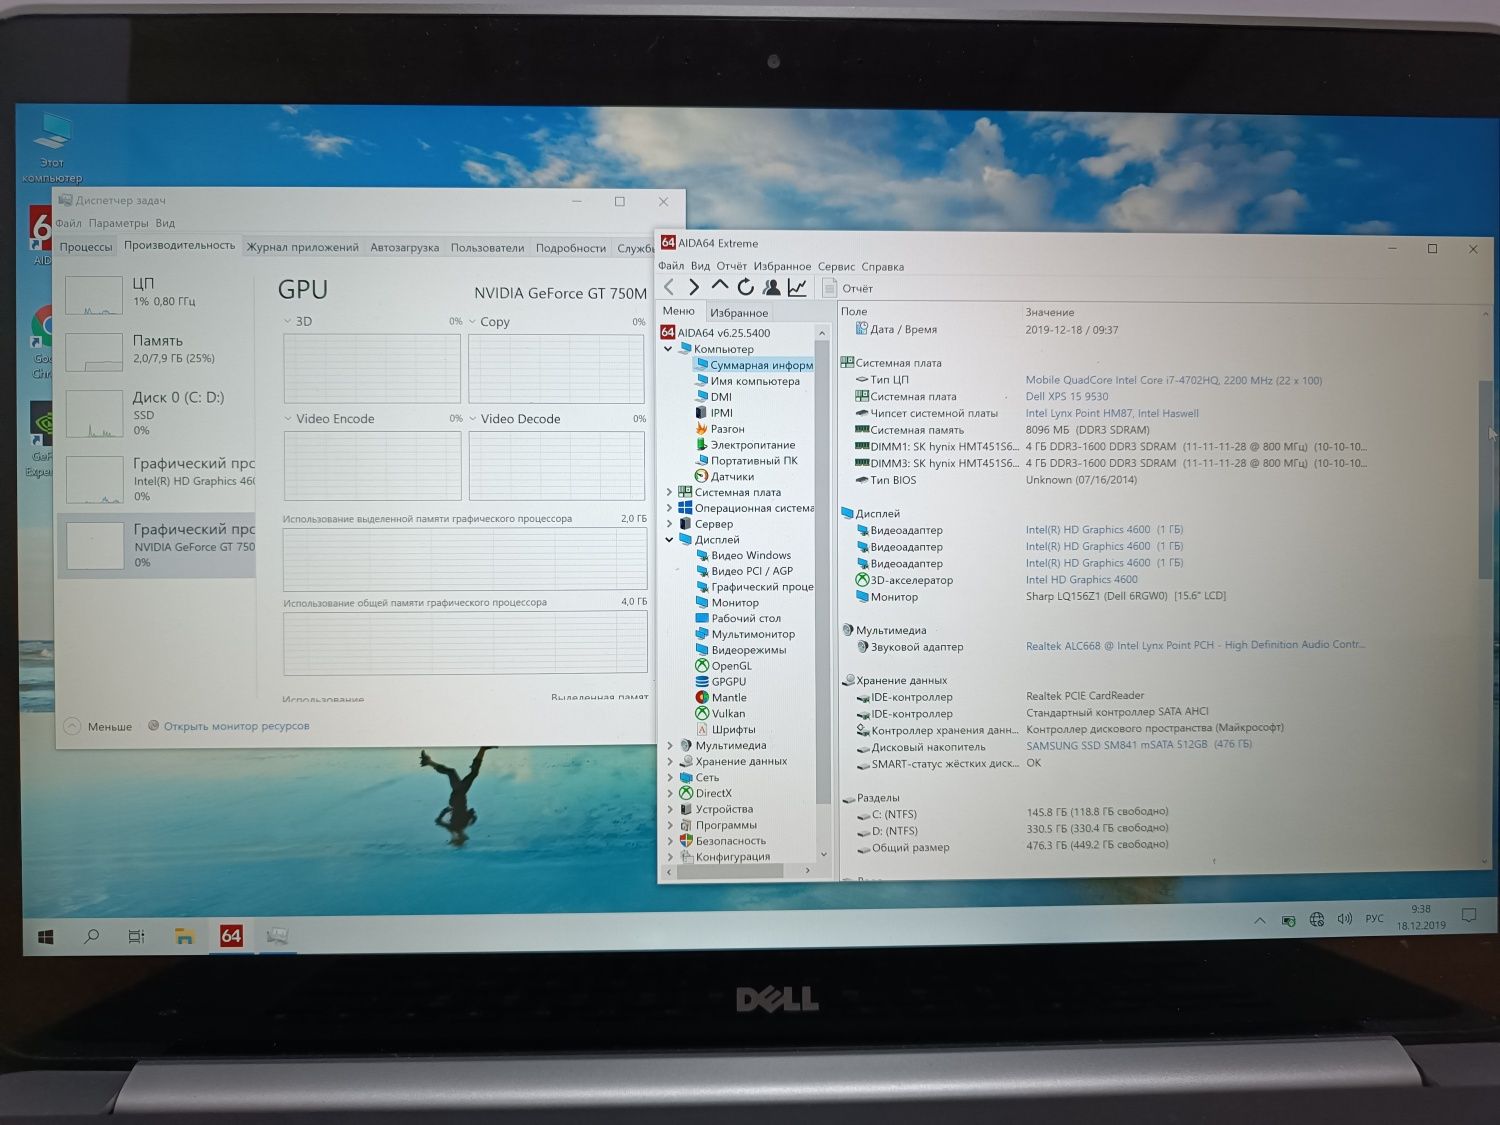The image size is (1500, 1125).
Task: Click the Windows Start button
Action: pos(45,936)
